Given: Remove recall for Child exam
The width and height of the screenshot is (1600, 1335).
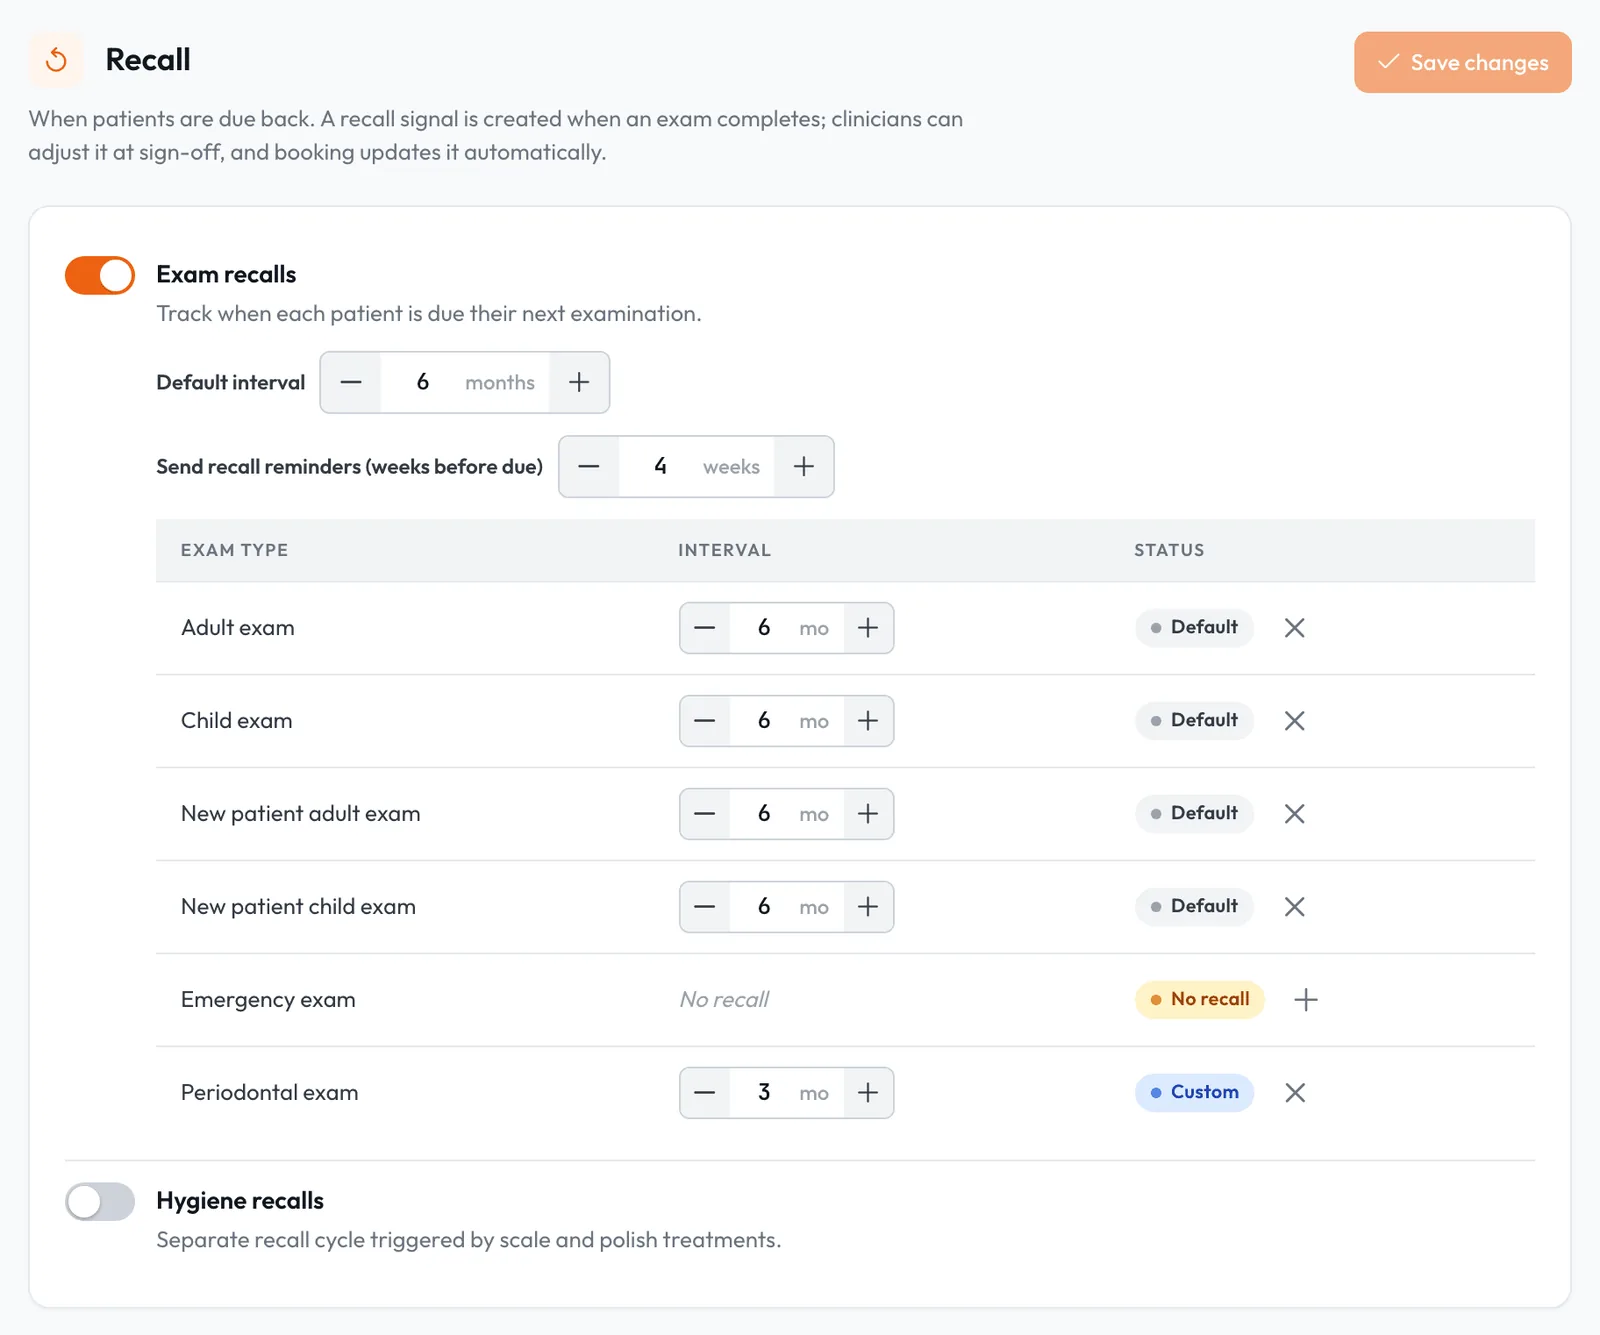Looking at the screenshot, I should pos(1295,721).
